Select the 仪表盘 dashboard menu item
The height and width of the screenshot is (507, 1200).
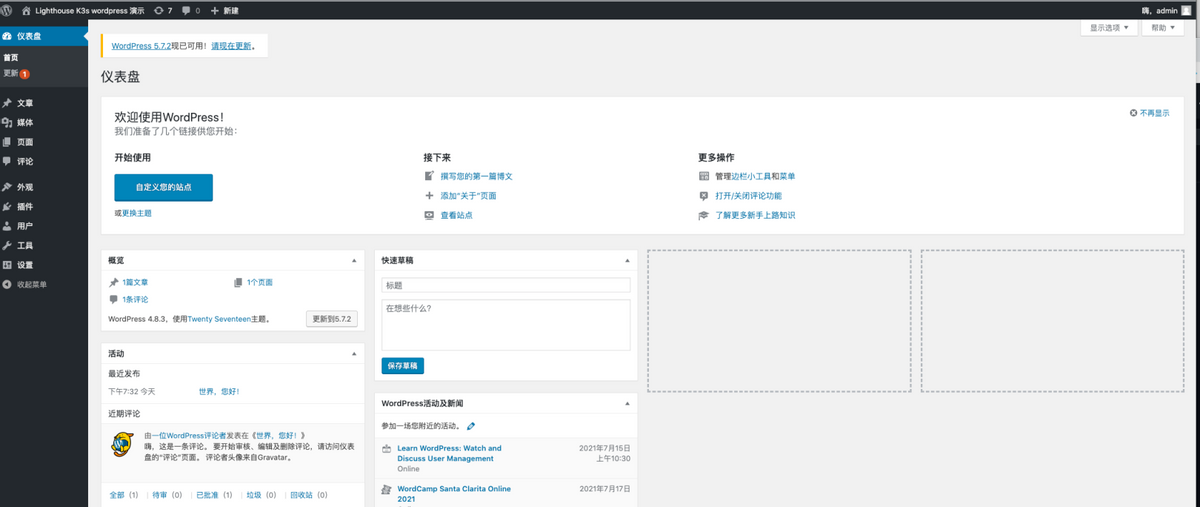(44, 36)
